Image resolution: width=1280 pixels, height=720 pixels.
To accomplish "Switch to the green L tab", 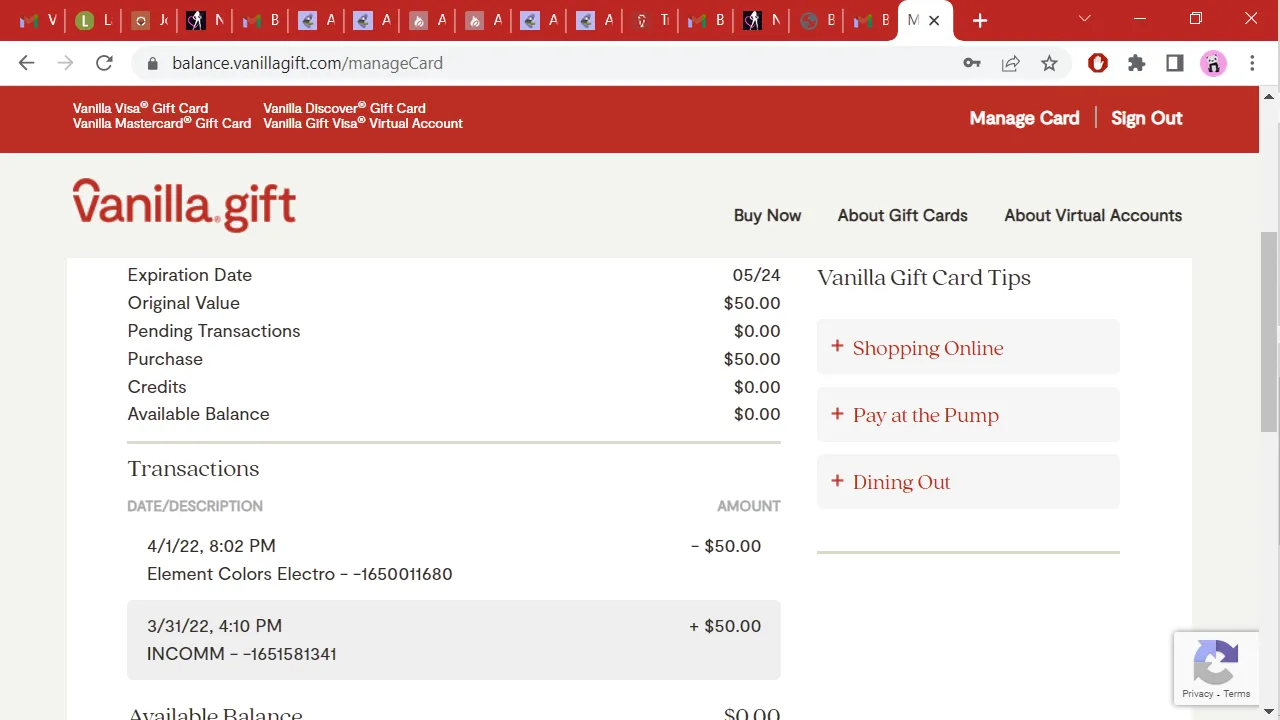I will pos(94,20).
